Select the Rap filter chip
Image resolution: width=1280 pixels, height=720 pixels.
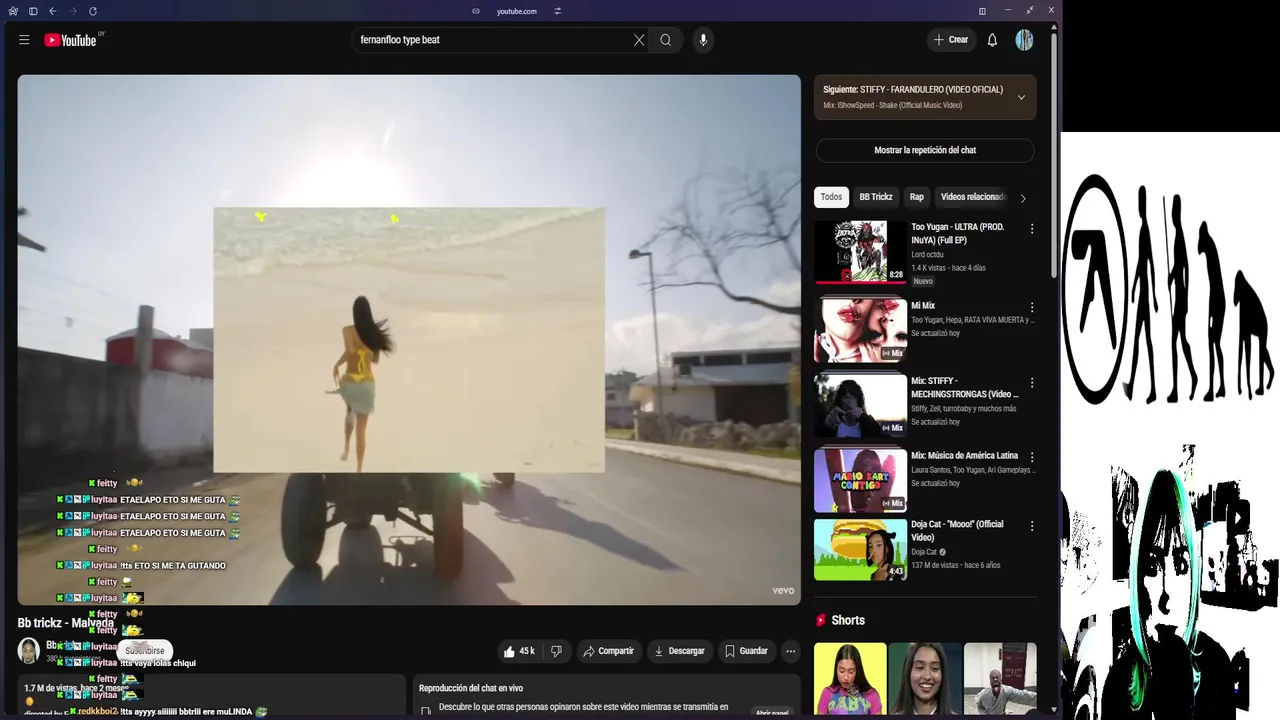917,197
